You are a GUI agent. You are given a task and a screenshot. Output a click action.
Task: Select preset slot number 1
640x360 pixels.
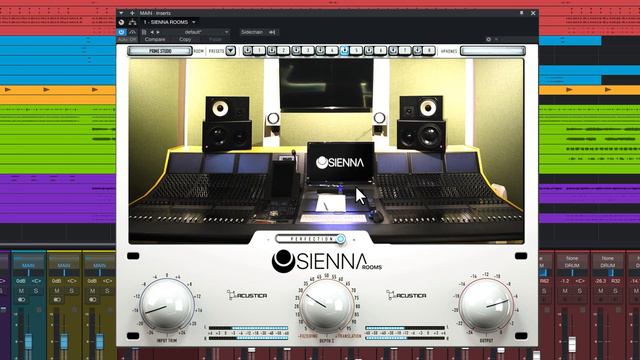[259, 51]
